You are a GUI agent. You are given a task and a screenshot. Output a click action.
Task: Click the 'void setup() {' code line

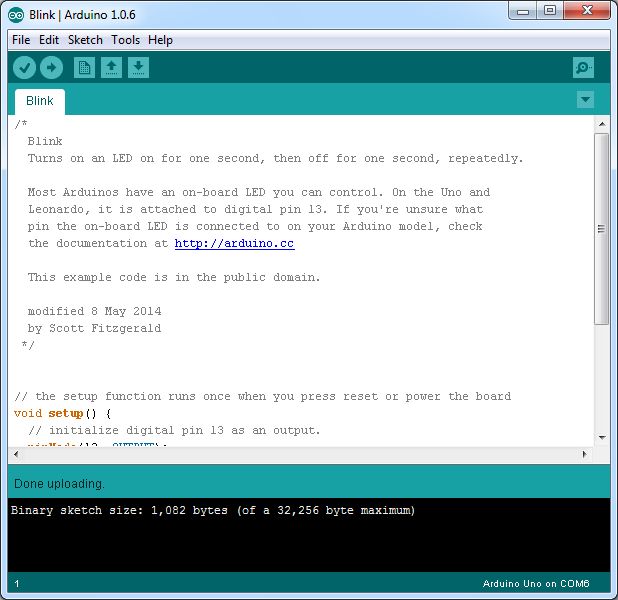pos(63,414)
